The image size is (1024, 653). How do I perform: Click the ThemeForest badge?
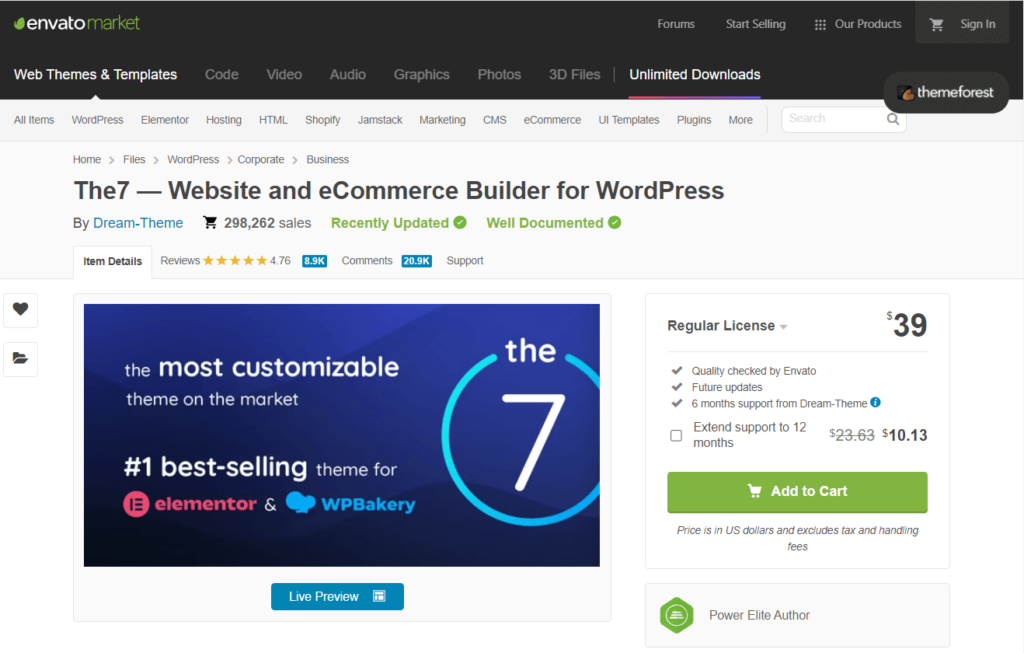tap(946, 93)
